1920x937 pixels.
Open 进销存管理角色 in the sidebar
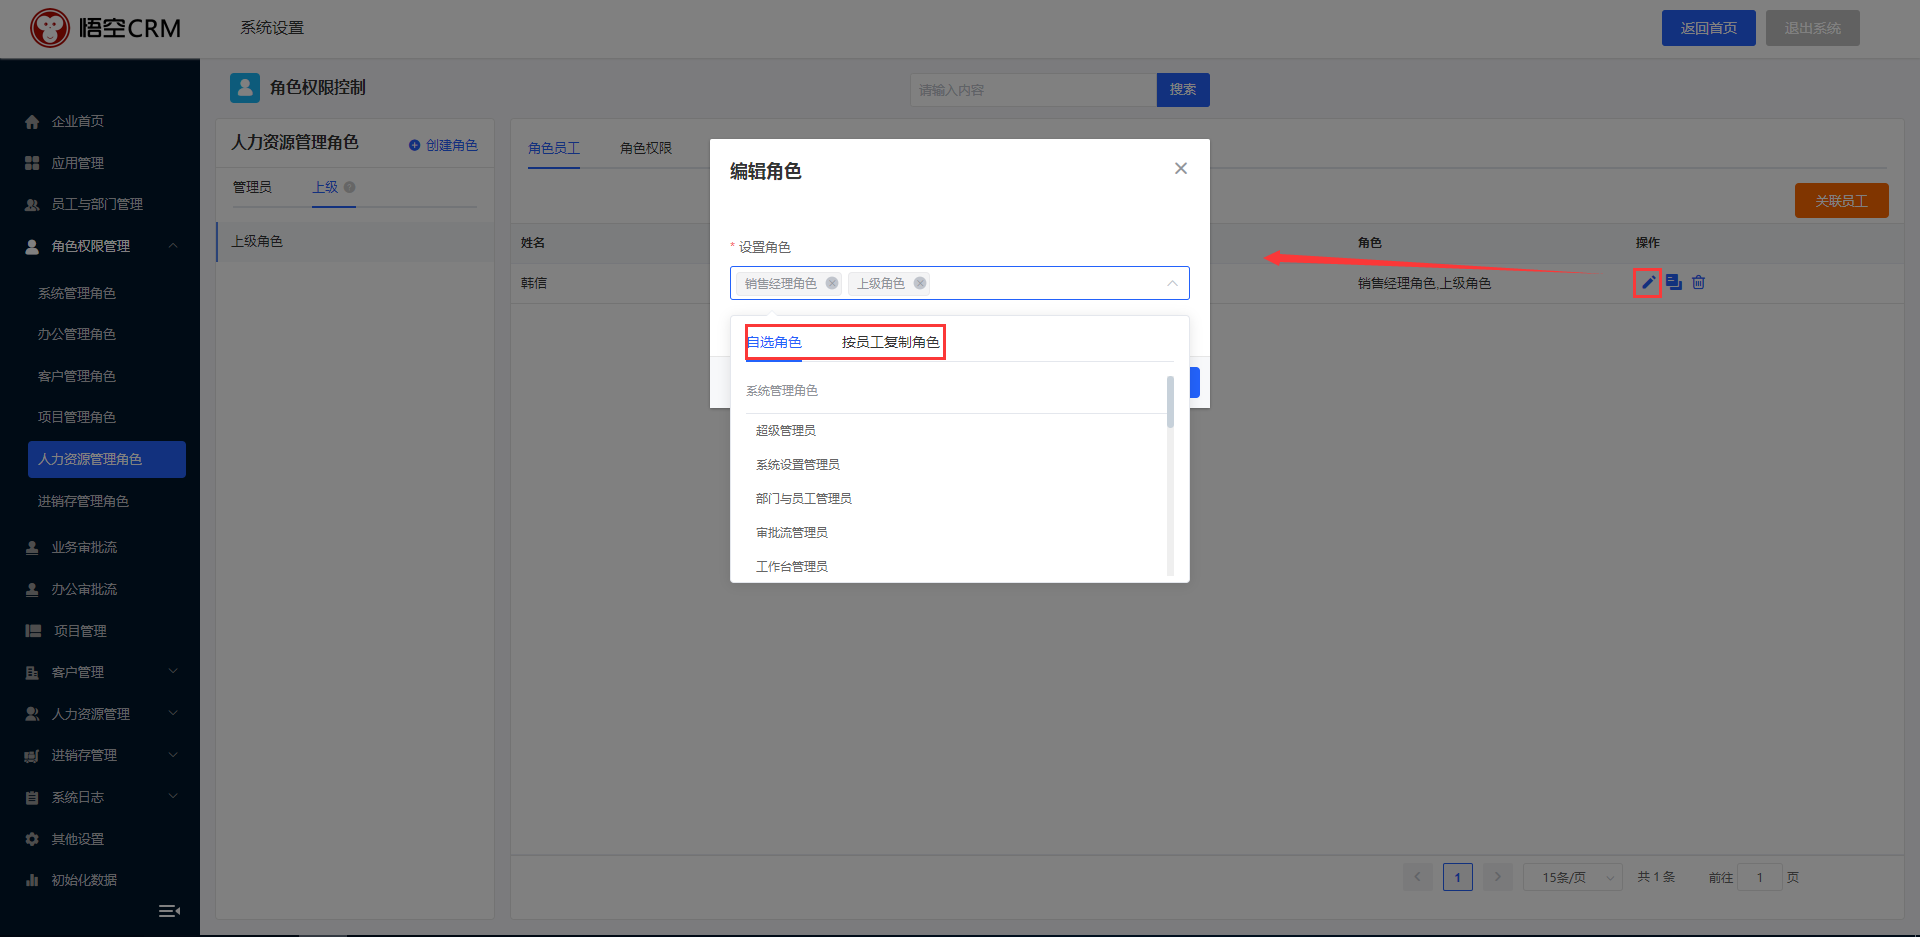83,501
